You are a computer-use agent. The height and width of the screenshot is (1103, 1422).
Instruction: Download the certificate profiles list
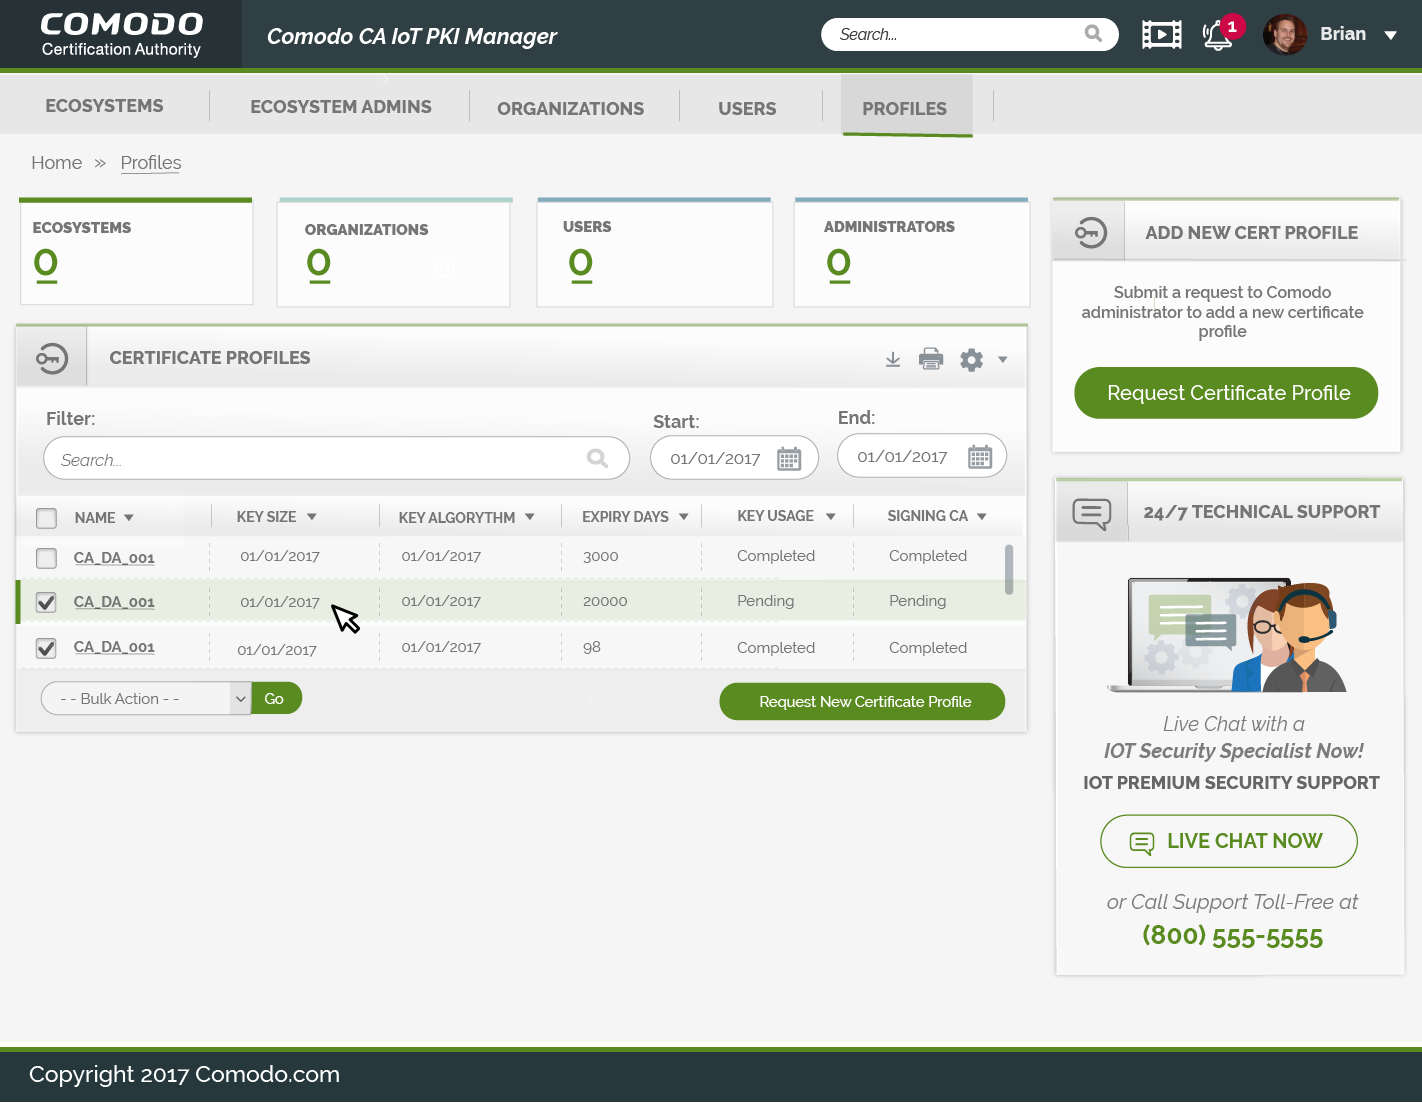coord(893,359)
